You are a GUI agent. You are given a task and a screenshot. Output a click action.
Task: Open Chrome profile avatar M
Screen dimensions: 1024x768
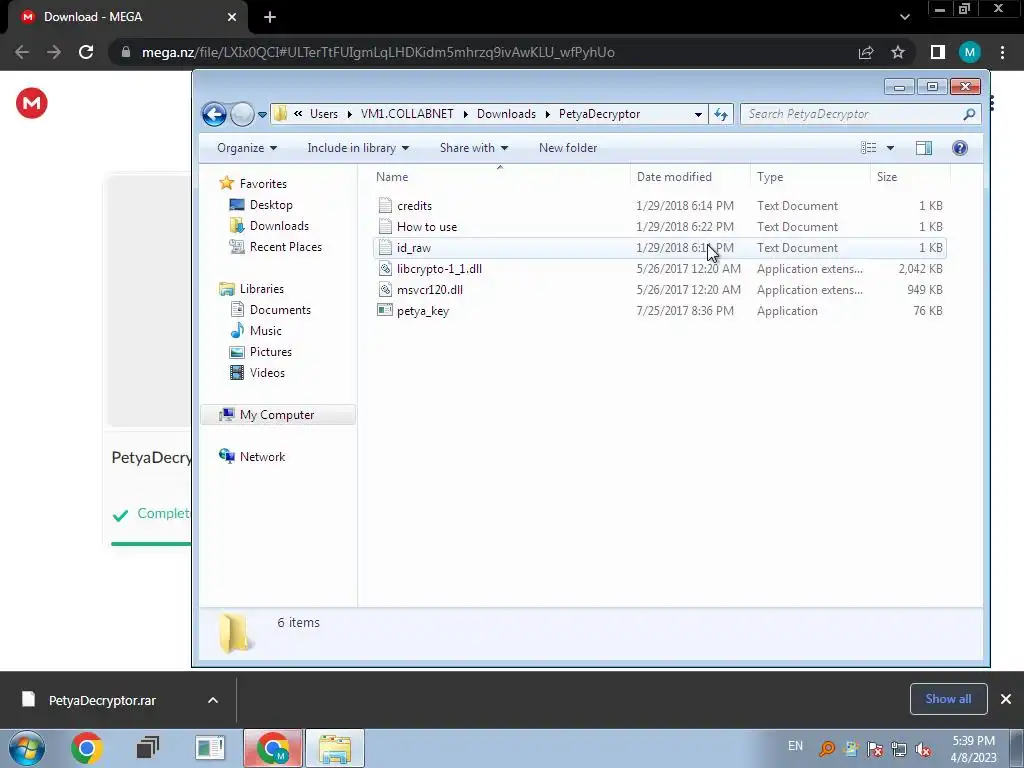[x=970, y=52]
